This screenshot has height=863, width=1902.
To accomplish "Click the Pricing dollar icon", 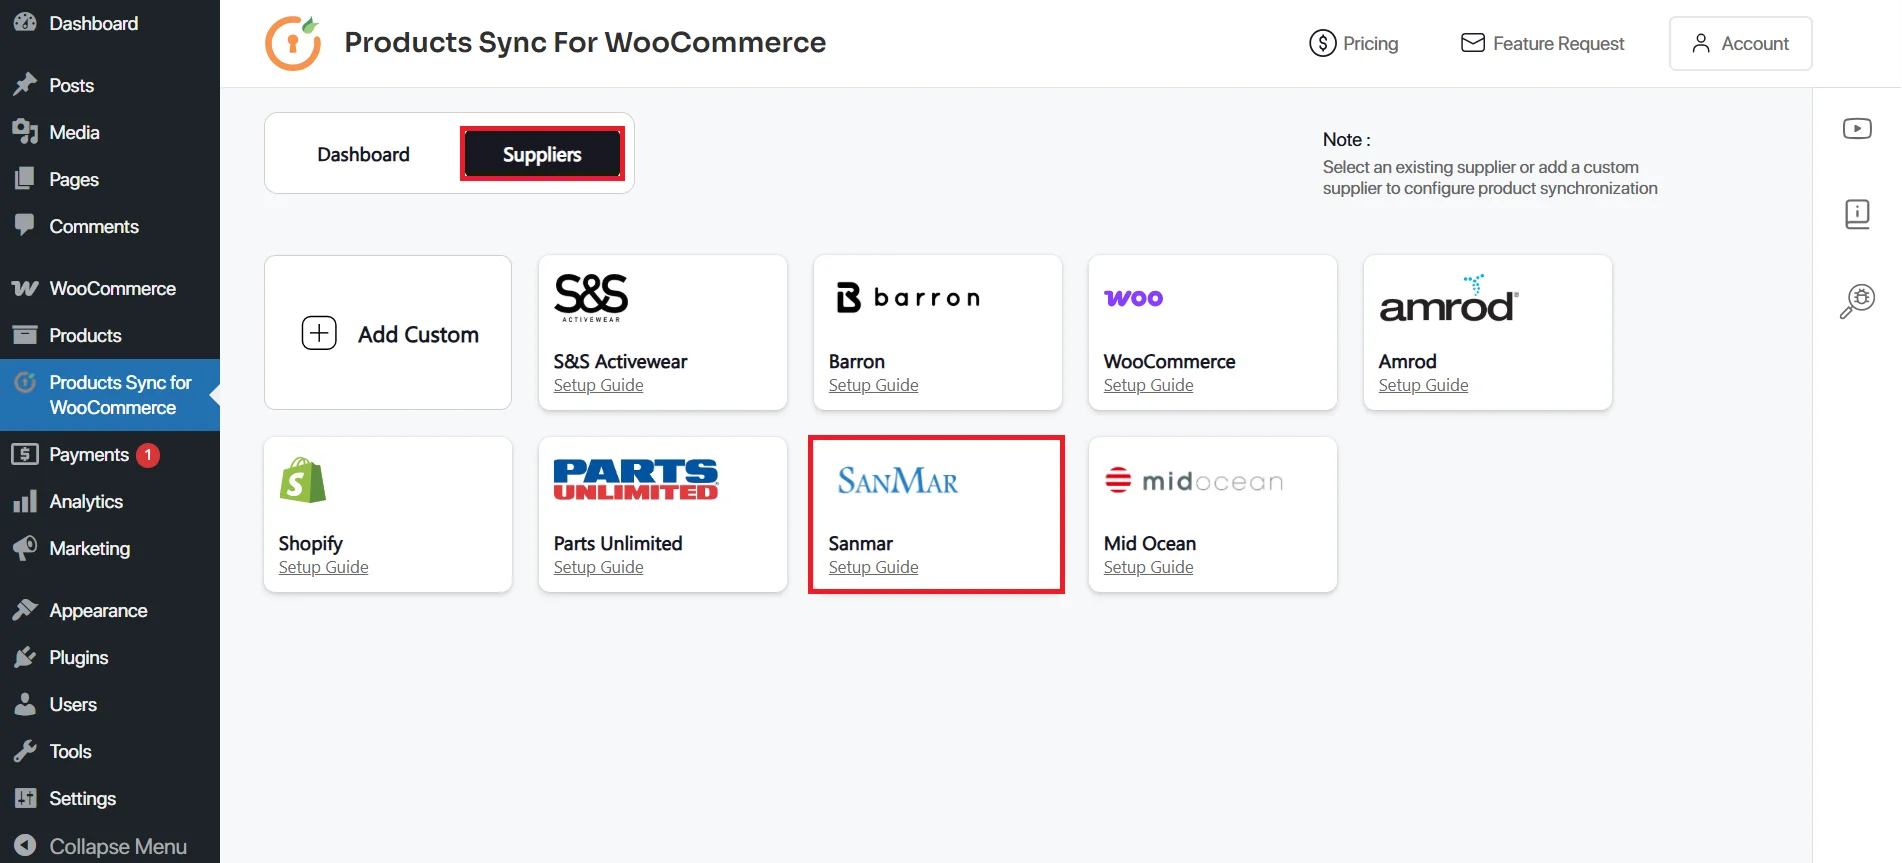I will [1321, 43].
